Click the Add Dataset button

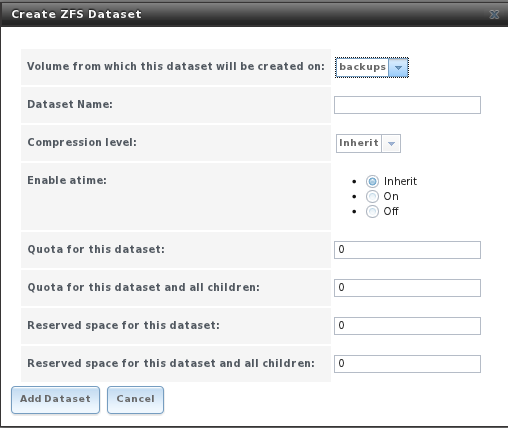55,400
